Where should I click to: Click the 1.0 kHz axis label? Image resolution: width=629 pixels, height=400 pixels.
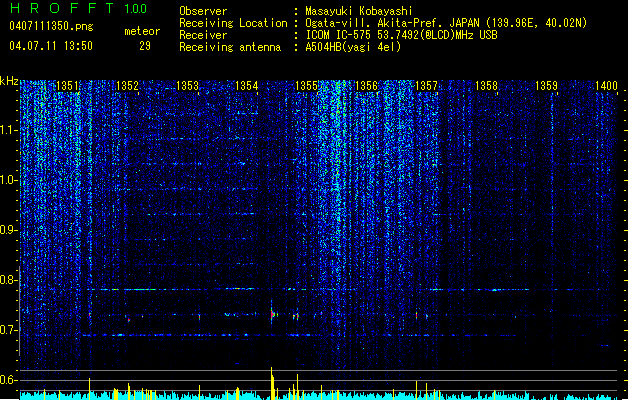(8, 180)
